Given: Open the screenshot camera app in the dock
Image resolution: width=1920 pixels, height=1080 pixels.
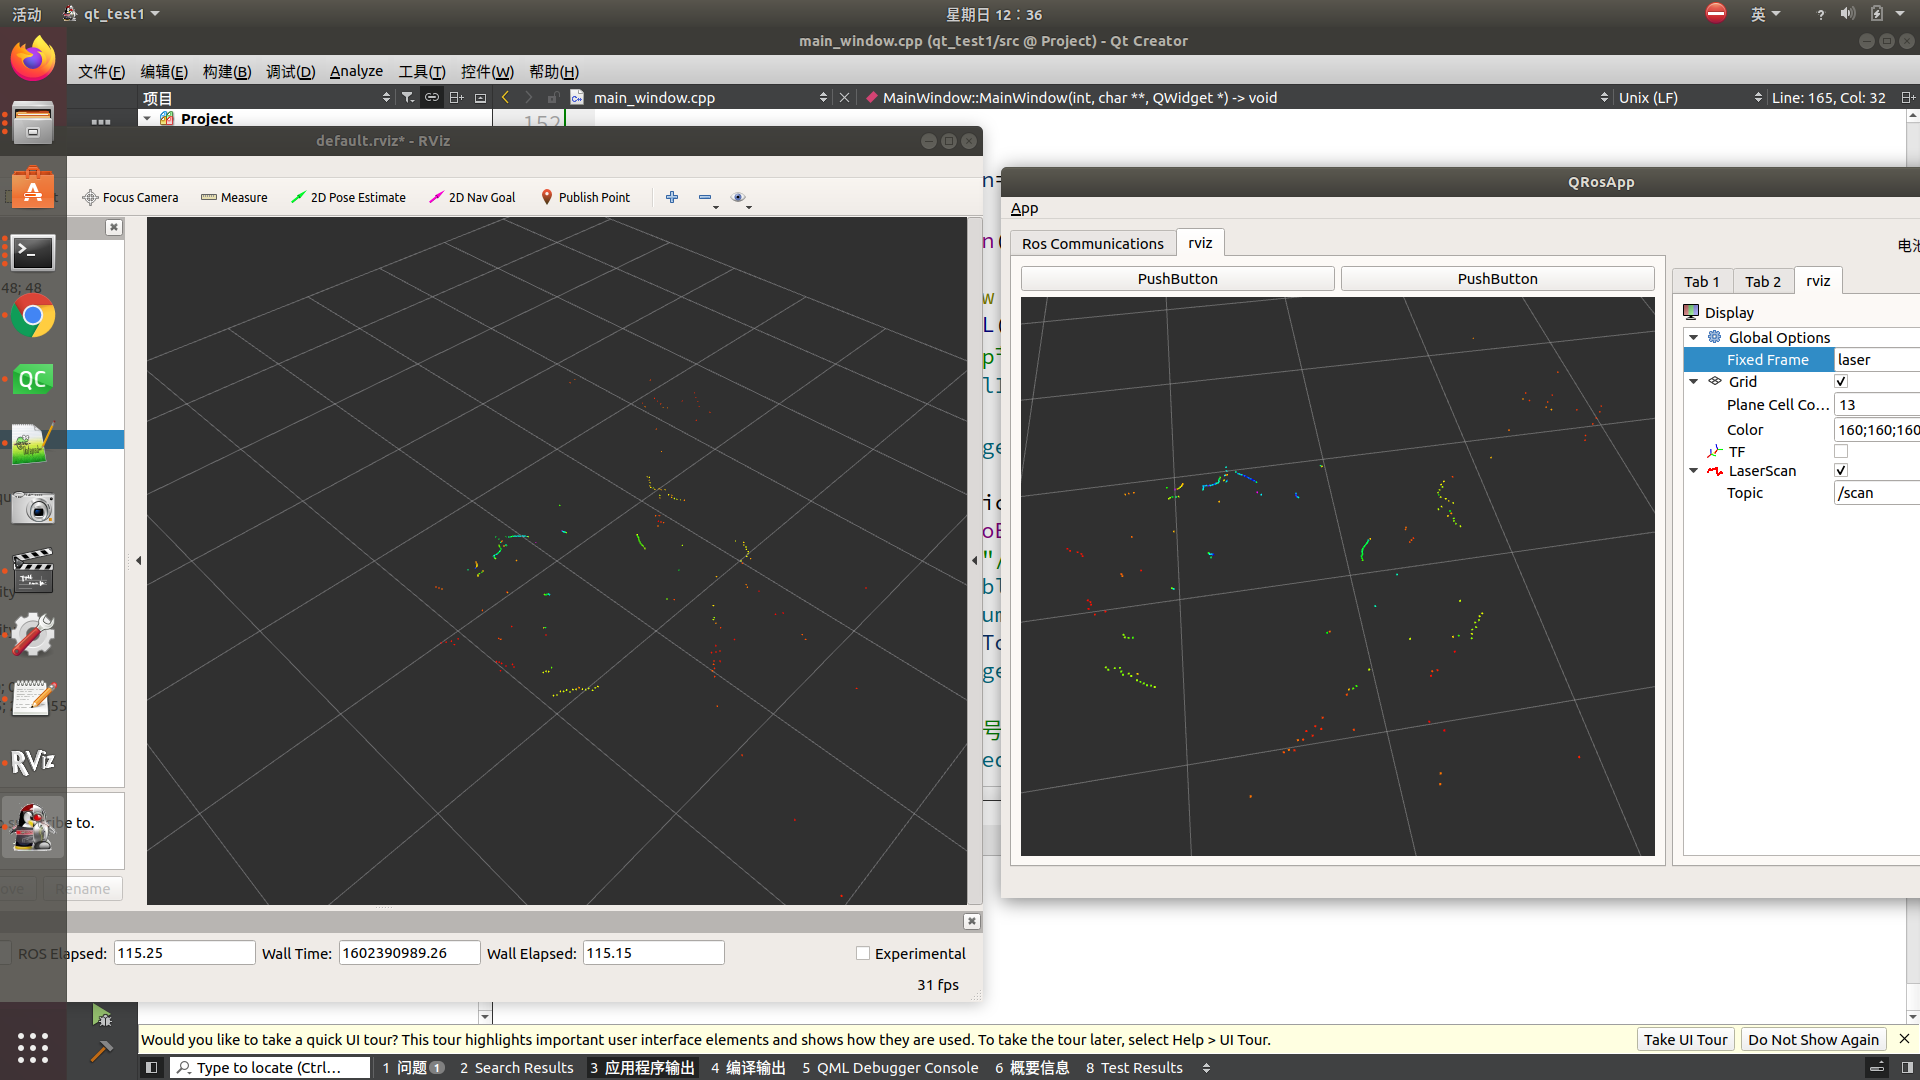Looking at the screenshot, I should [33, 508].
